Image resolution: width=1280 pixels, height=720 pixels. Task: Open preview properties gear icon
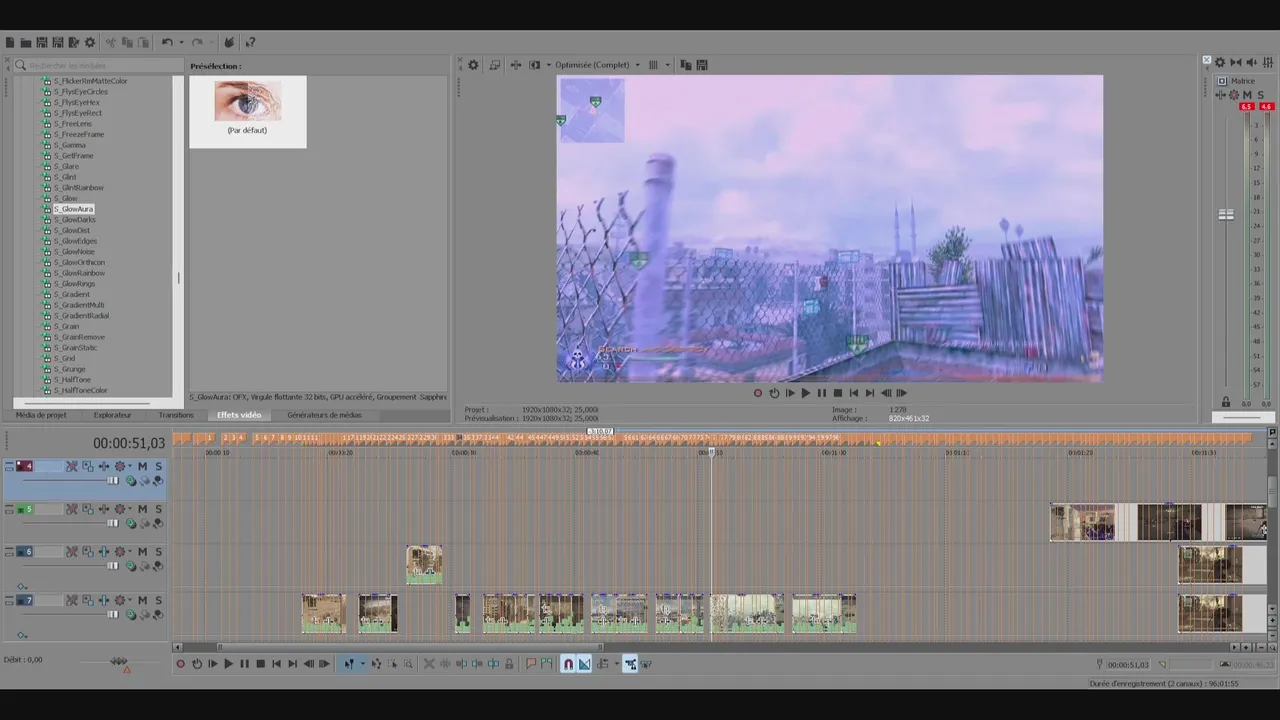click(x=473, y=65)
